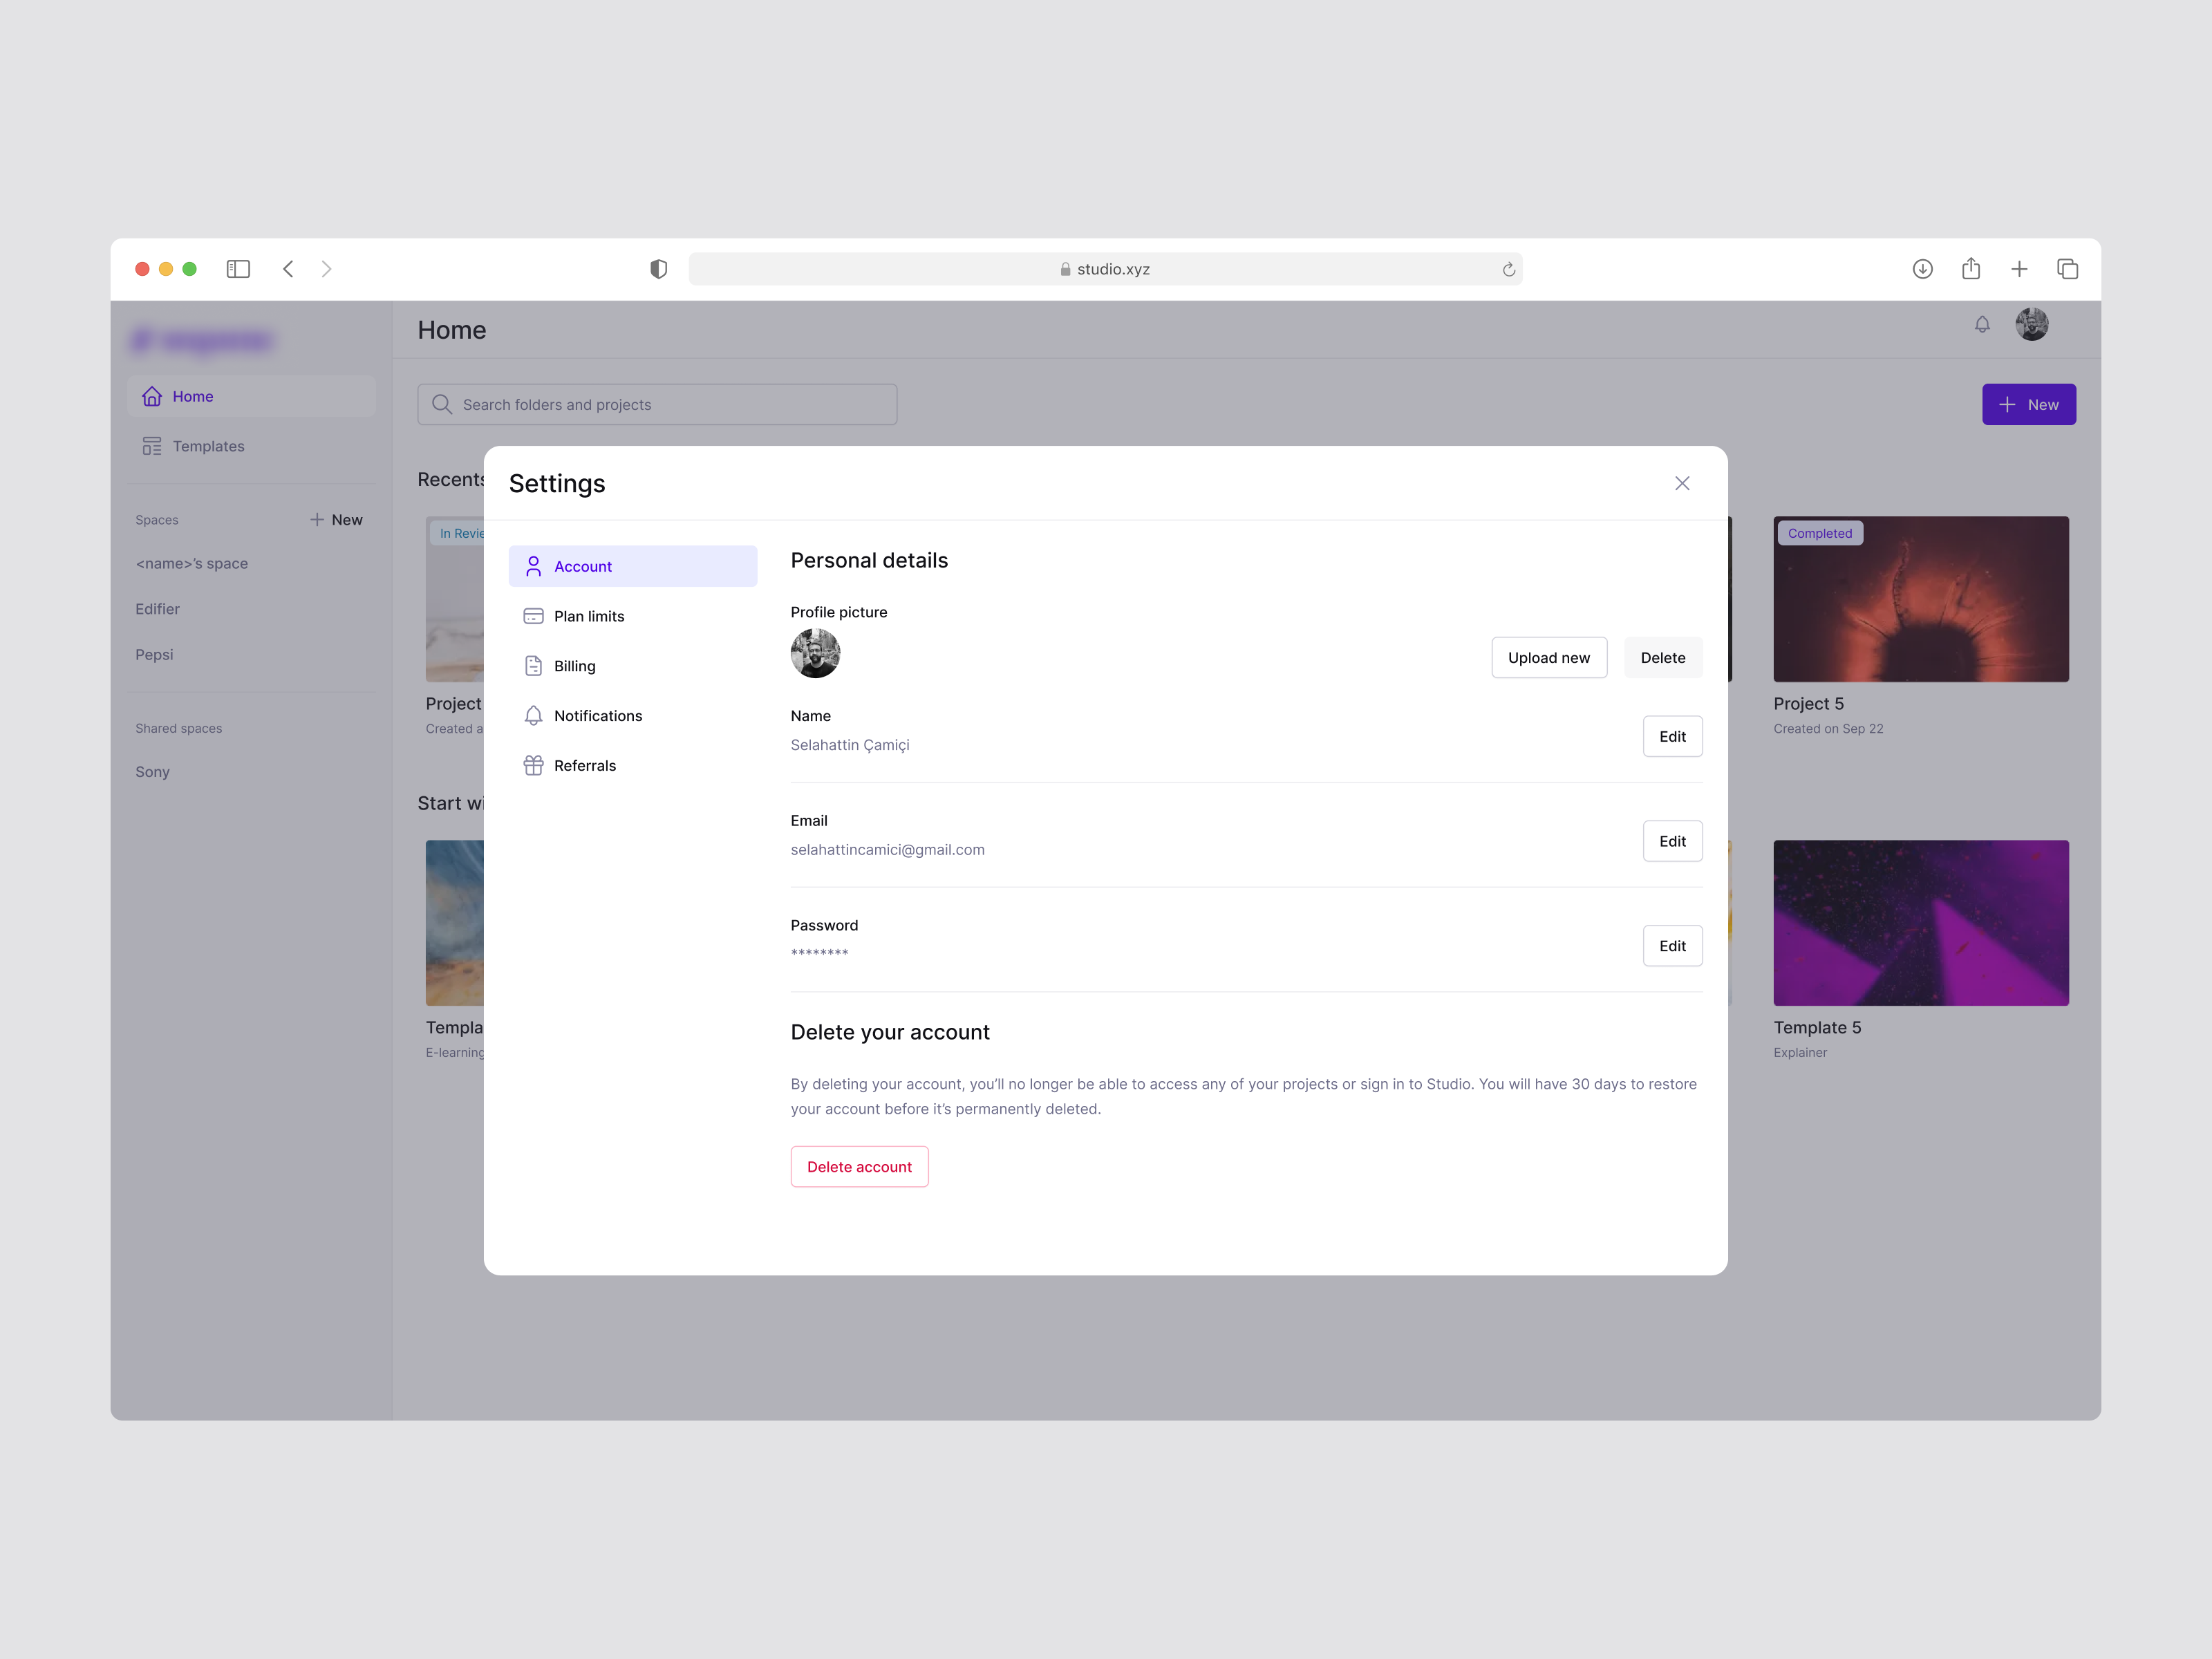Click the red Delete account button
Viewport: 2212px width, 1659px height.
pos(859,1166)
